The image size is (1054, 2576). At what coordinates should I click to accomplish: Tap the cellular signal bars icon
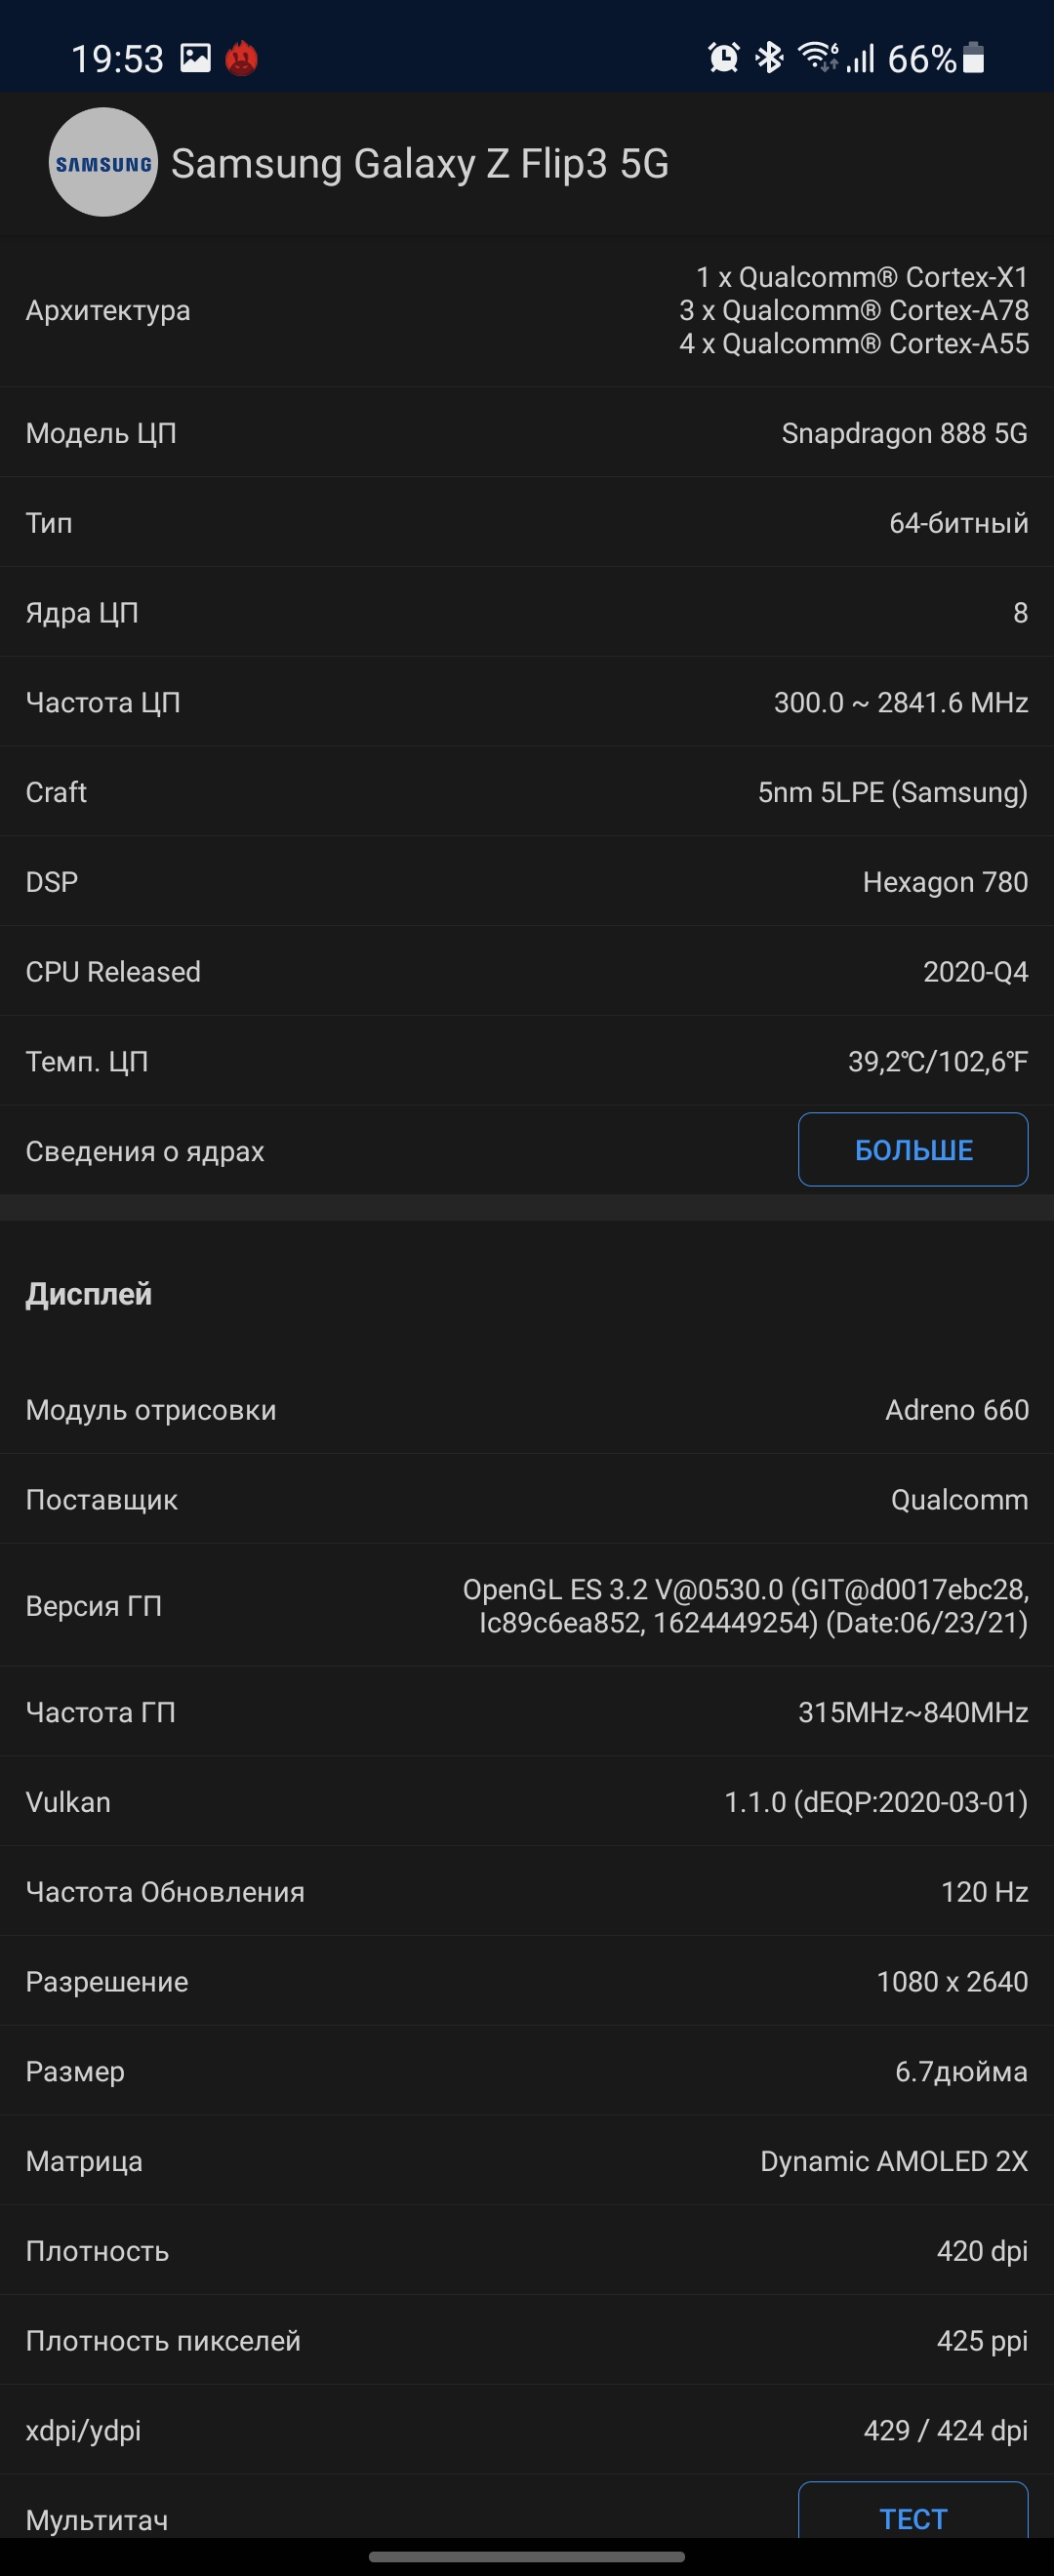(860, 58)
